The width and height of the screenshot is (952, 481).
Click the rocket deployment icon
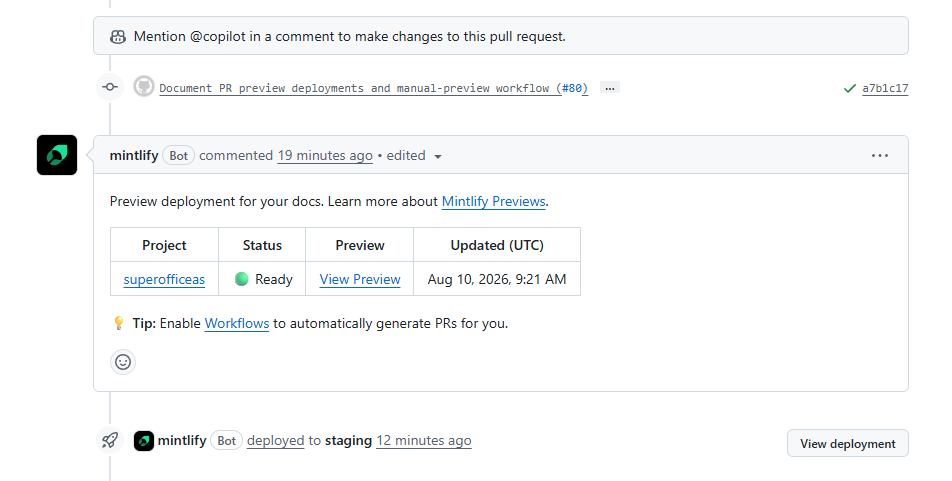click(110, 440)
